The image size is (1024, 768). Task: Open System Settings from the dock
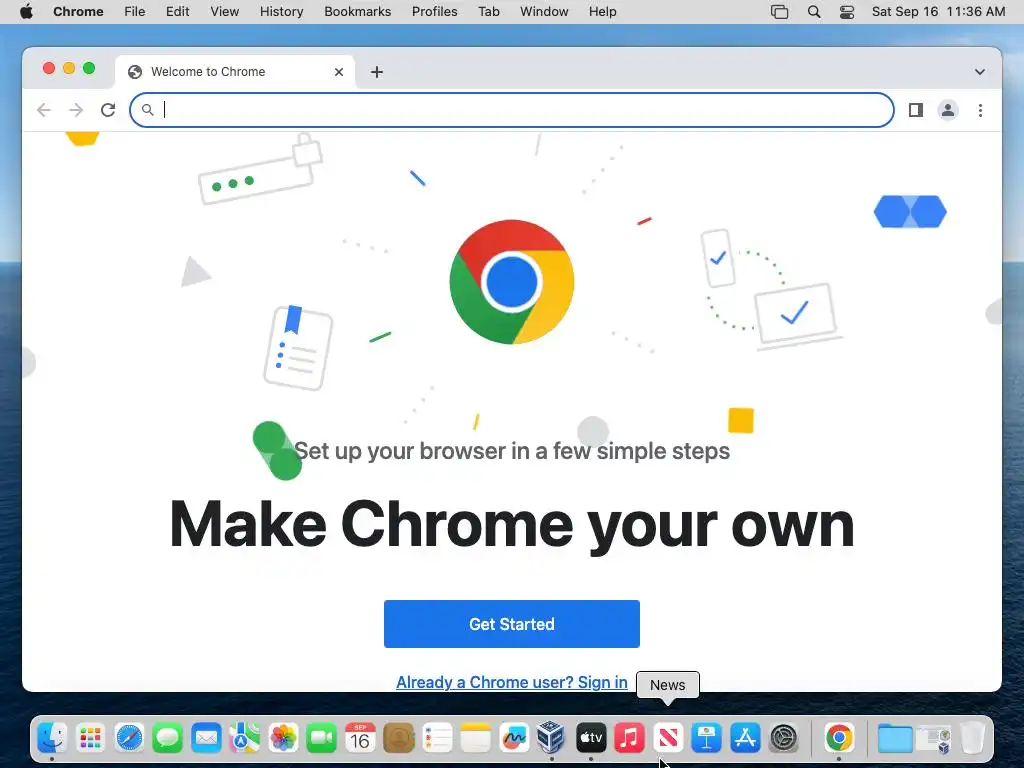click(783, 738)
